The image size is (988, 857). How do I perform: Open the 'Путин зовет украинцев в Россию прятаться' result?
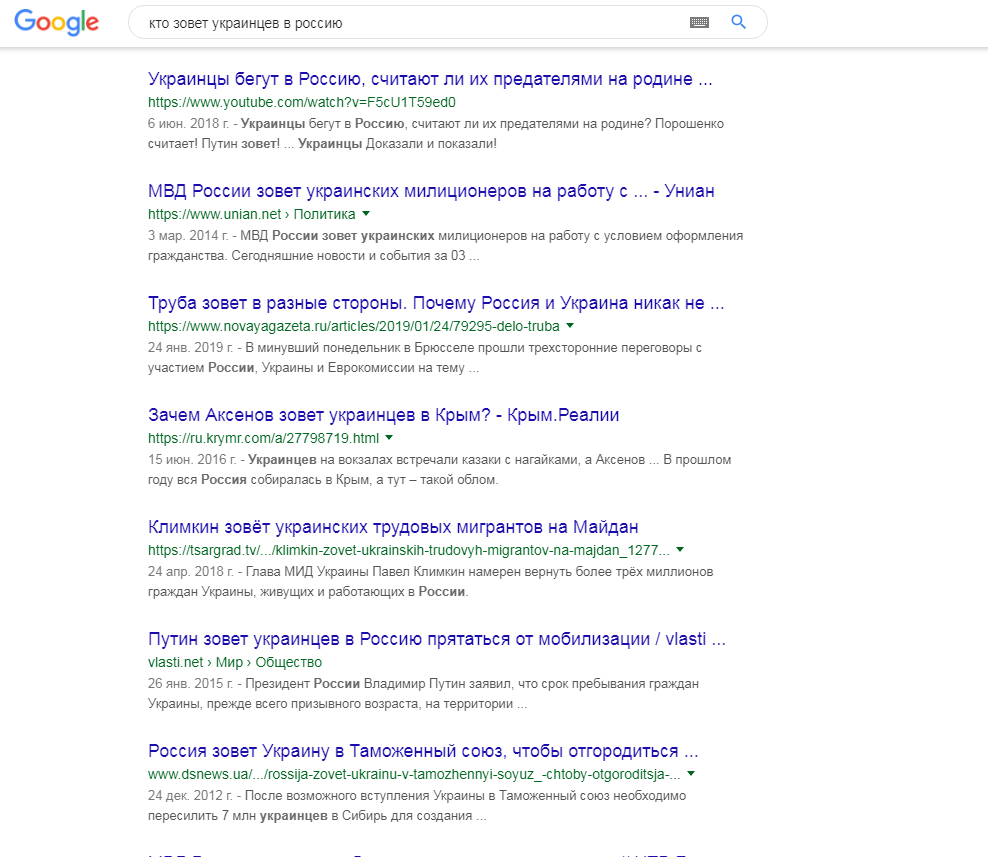(x=436, y=639)
